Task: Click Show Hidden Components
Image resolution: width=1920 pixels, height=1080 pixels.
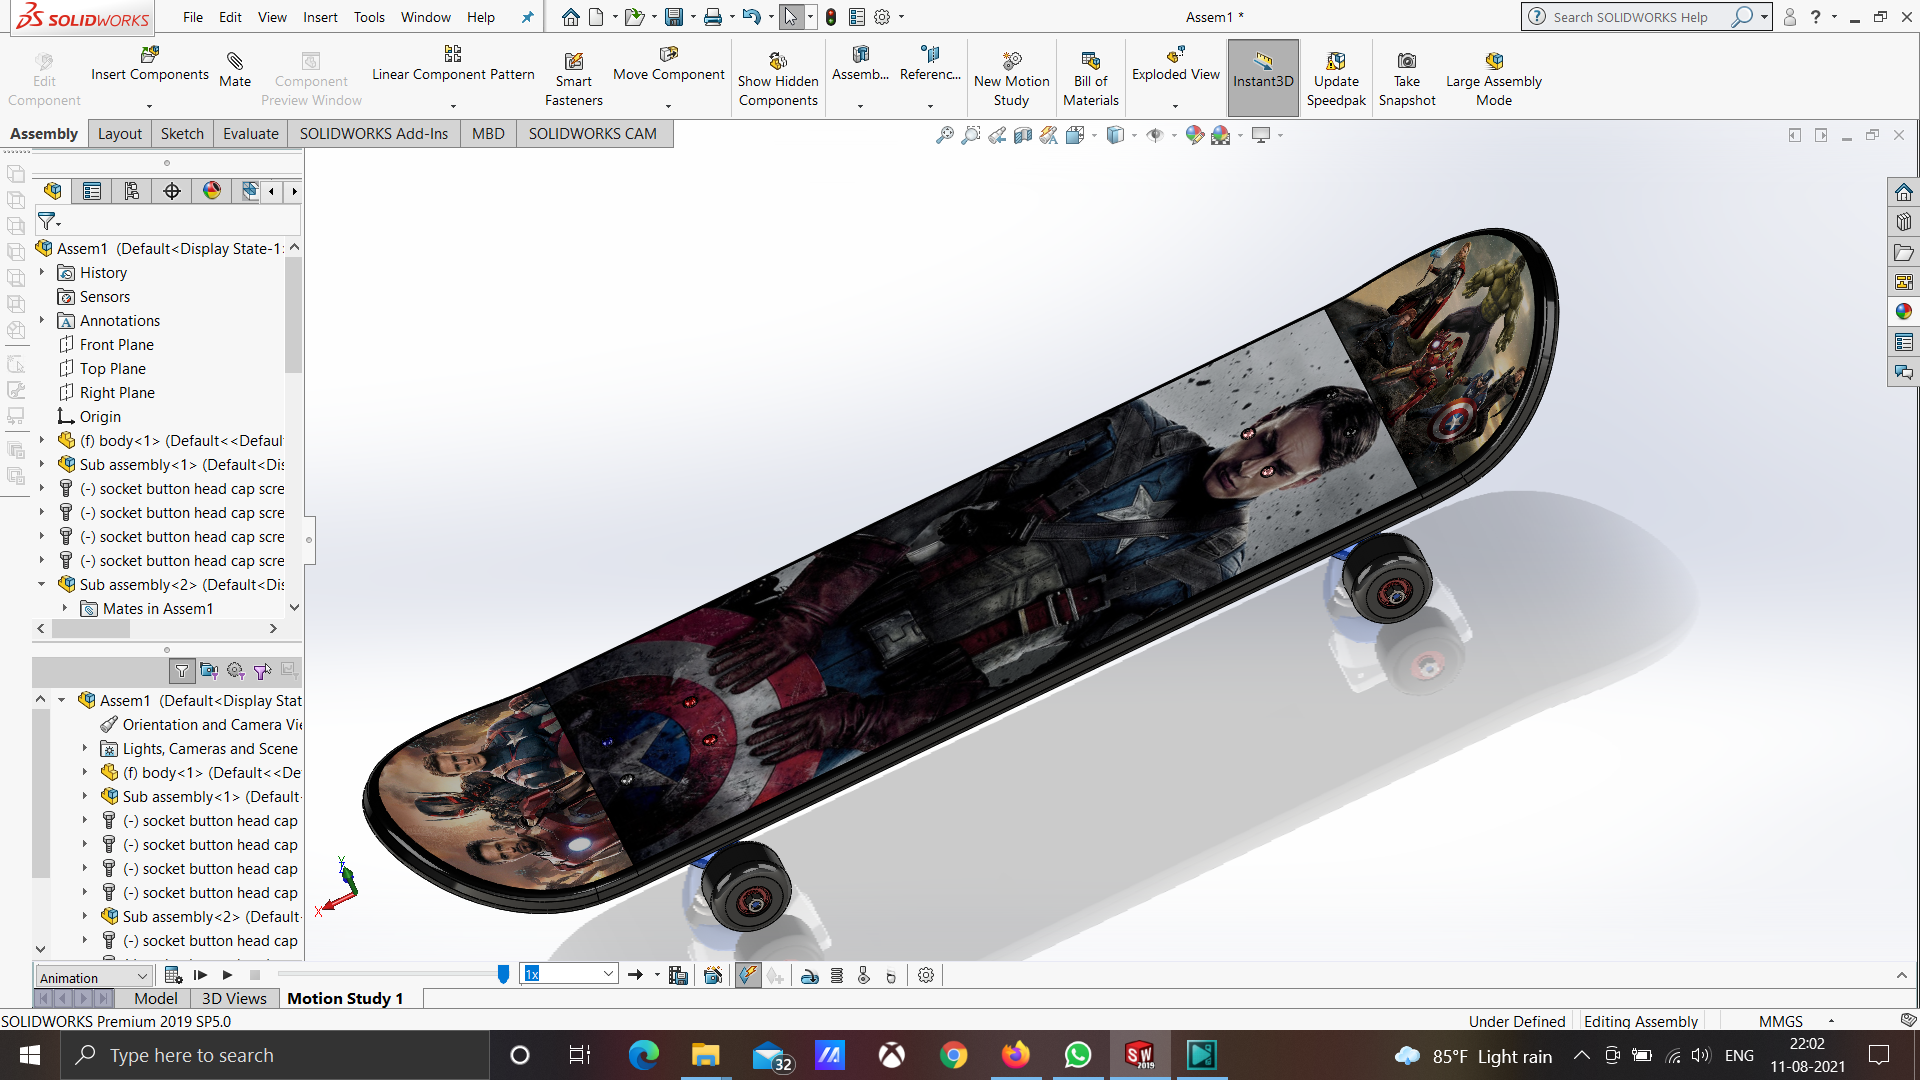Action: [778, 80]
